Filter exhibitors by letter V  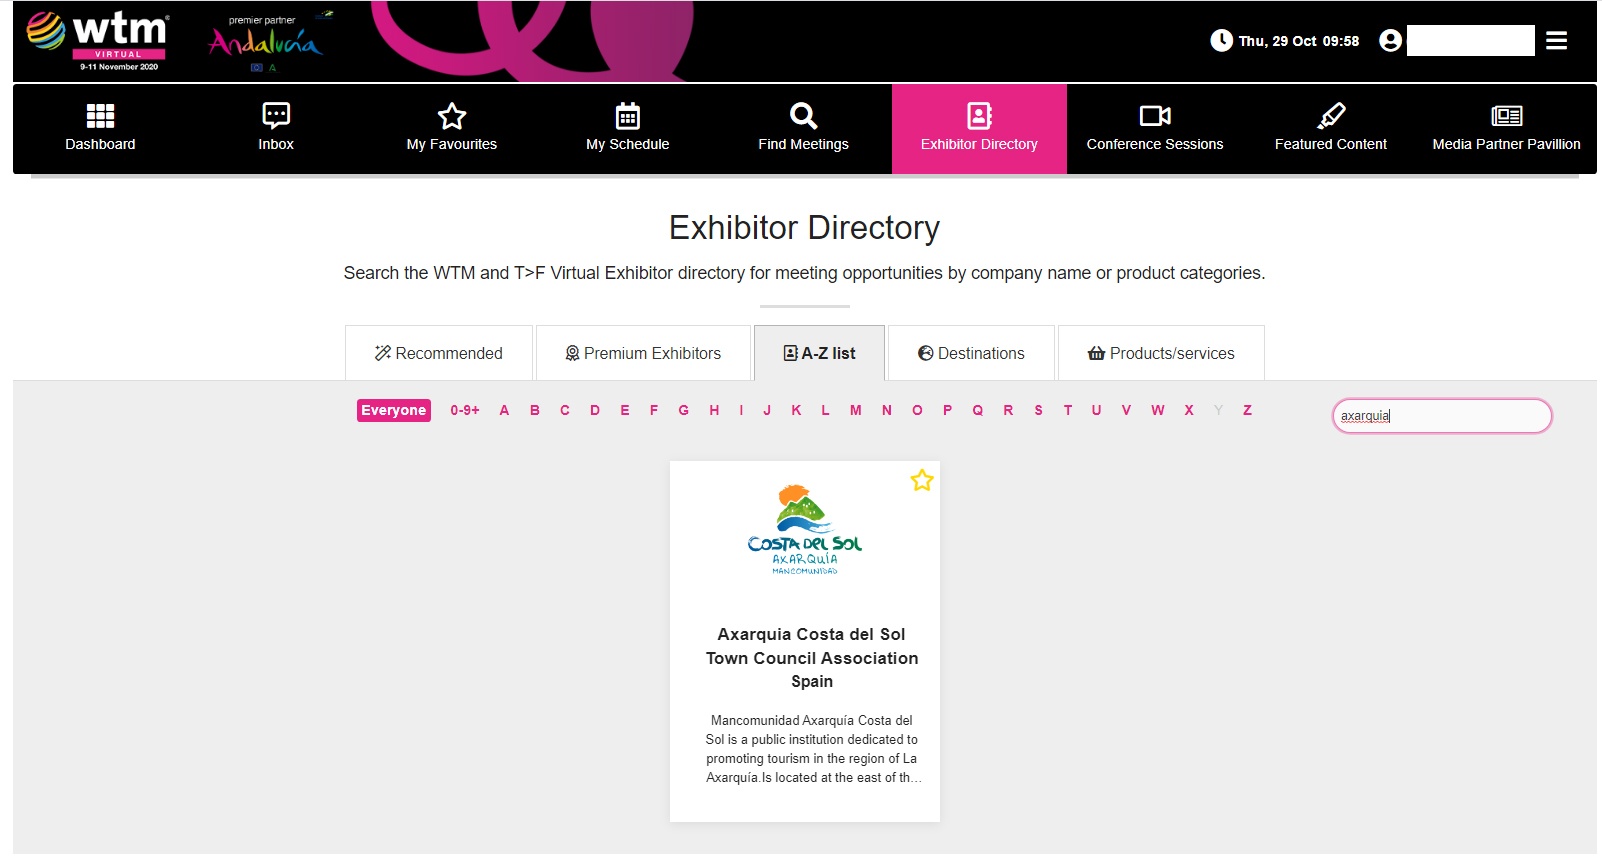1127,410
